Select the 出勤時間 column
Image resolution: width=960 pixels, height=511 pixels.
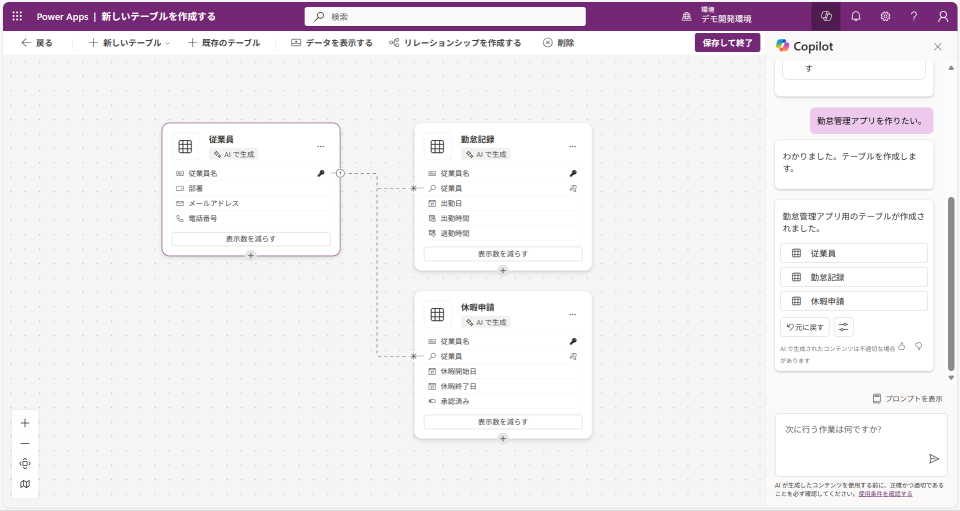tap(503, 218)
